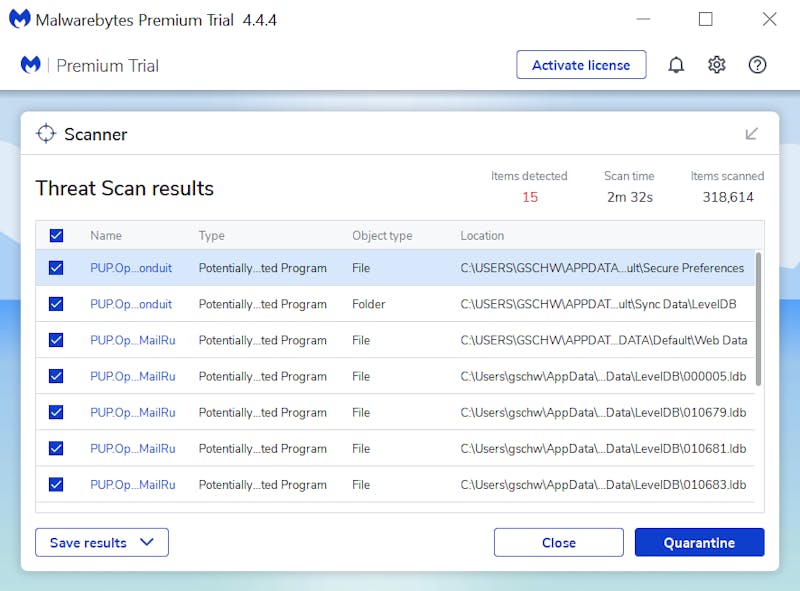800x591 pixels.
Task: Click the Scanner crosshair icon
Action: [x=46, y=134]
